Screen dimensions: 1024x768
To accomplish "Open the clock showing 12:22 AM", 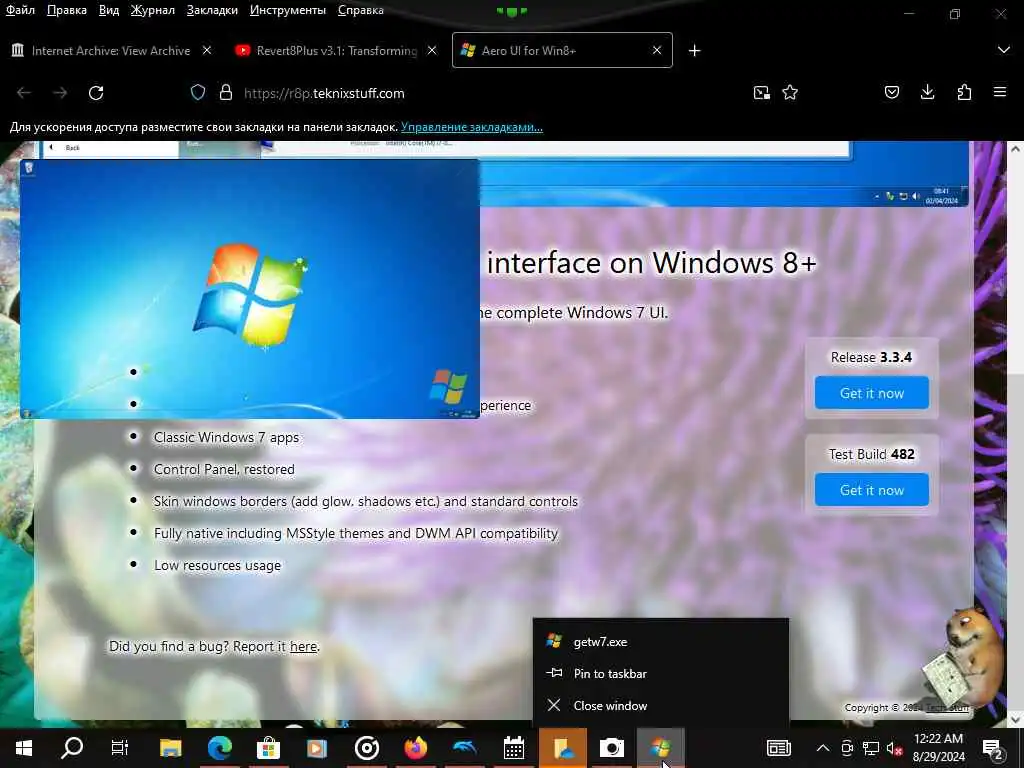I will (938, 748).
